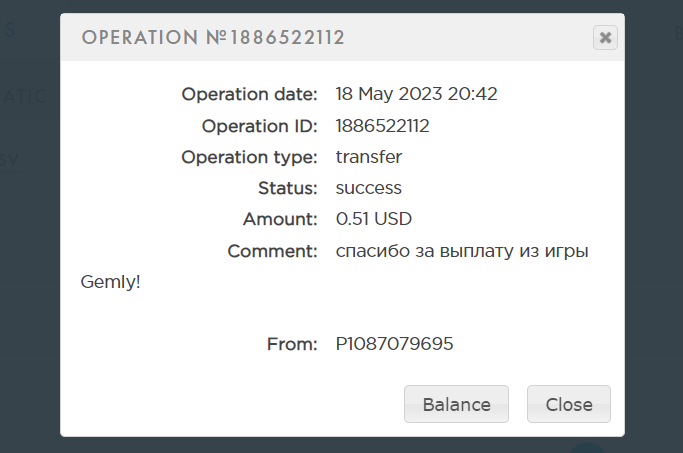Select the sender account P1087079695
Screen dimensions: 683x453
(x=395, y=344)
